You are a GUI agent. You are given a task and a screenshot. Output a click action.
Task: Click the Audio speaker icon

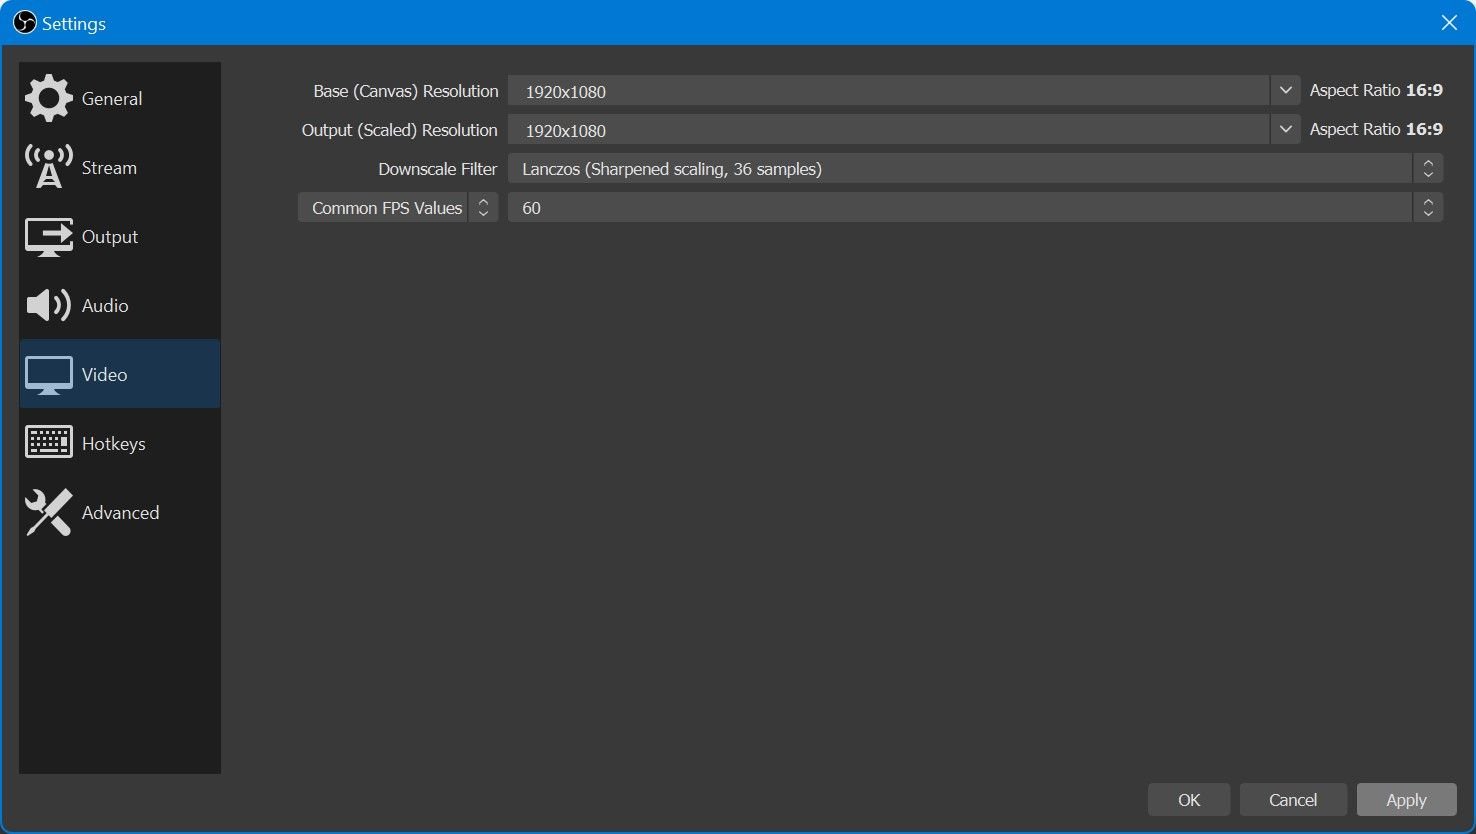point(48,305)
